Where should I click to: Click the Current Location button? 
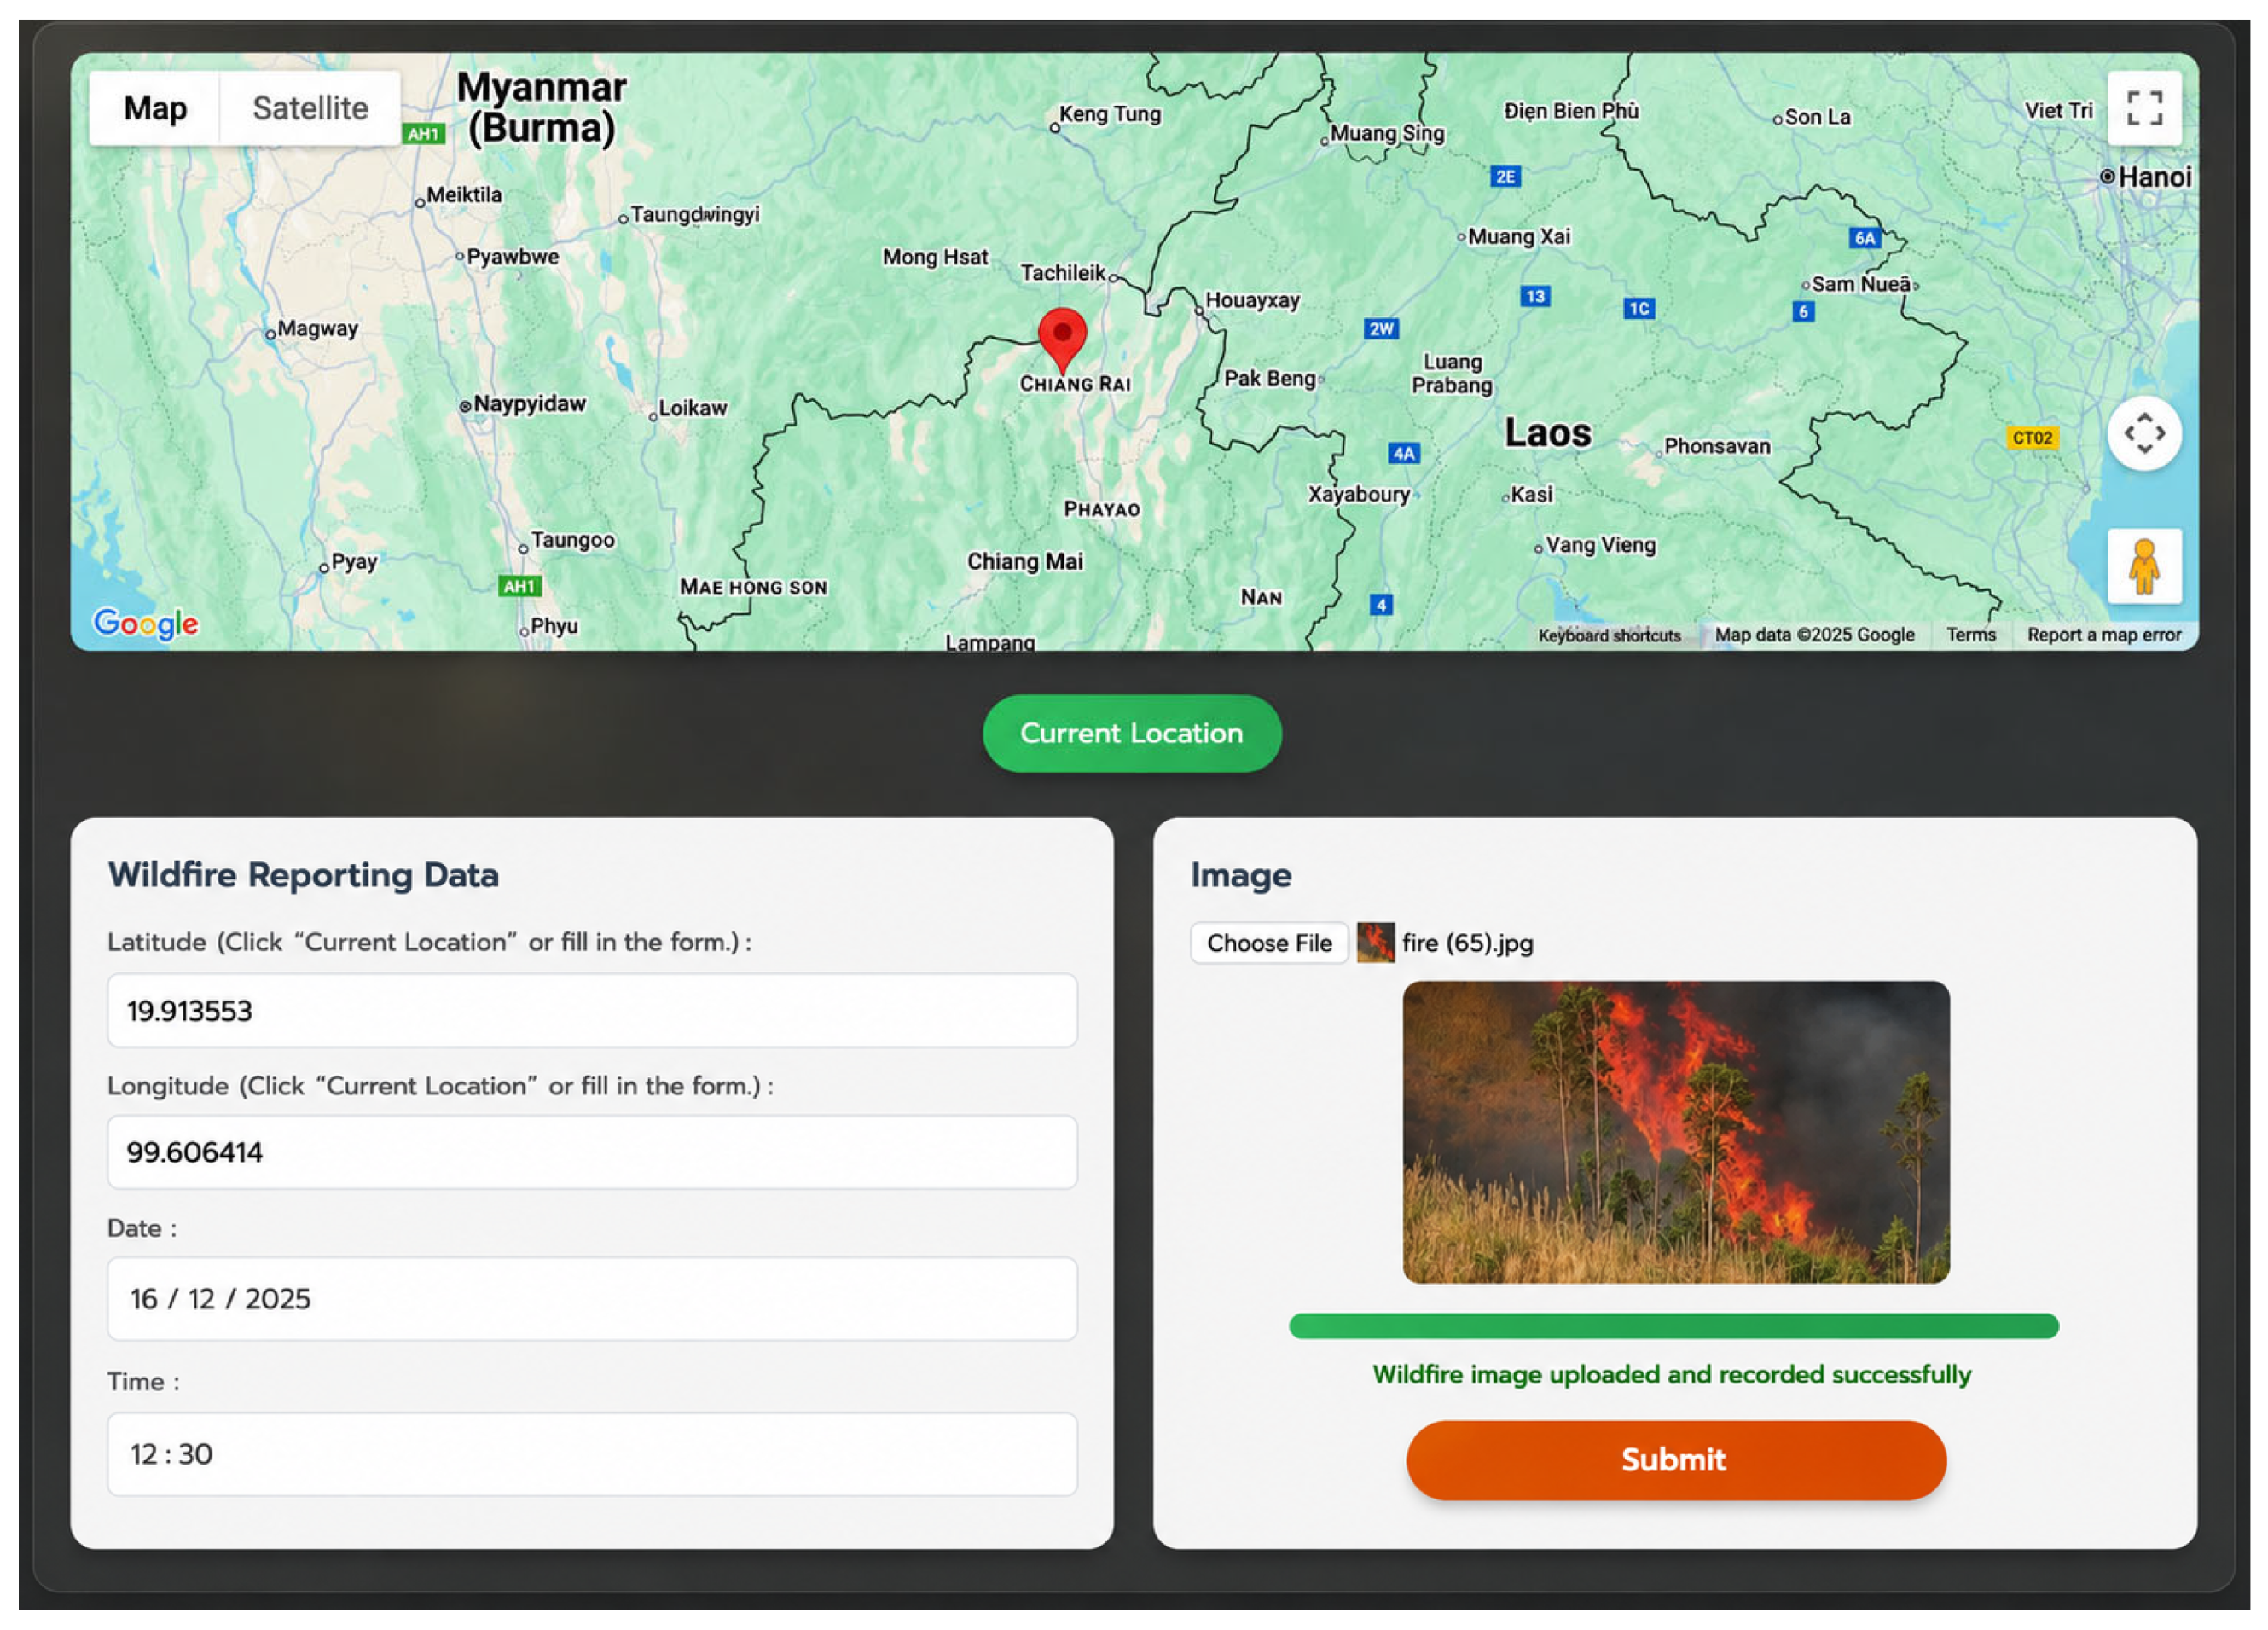[x=1132, y=733]
